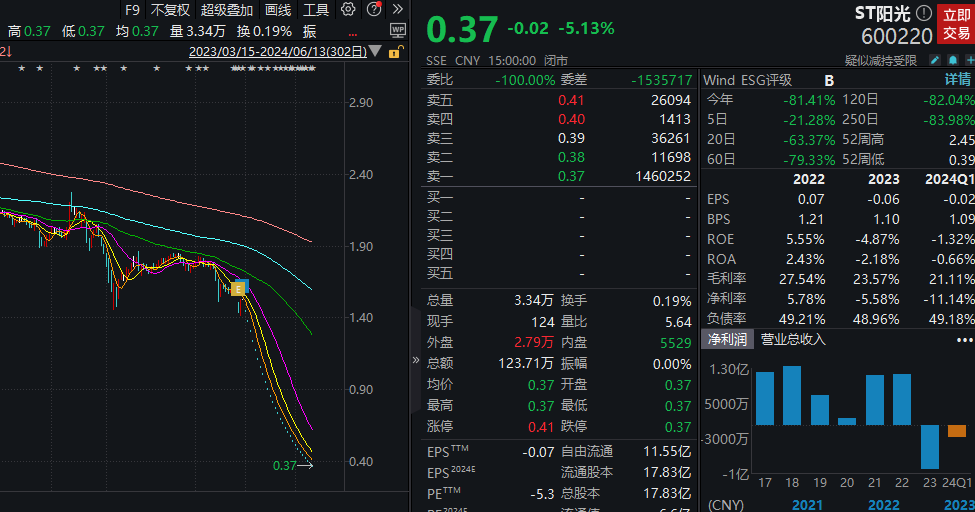Click the stock code 600220
Viewport: 975px width, 512px height.
tap(897, 36)
